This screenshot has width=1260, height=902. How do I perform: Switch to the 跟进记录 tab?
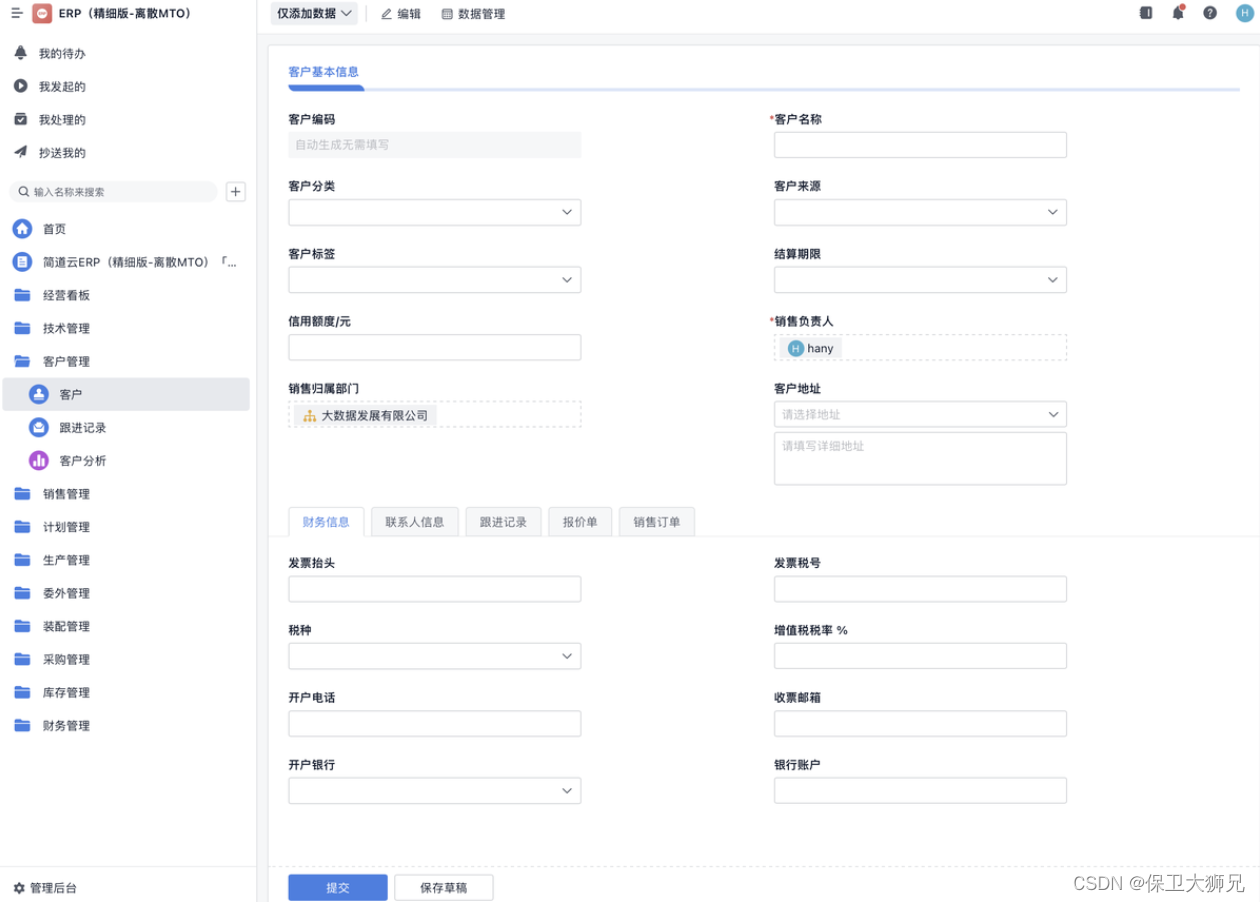pyautogui.click(x=503, y=522)
